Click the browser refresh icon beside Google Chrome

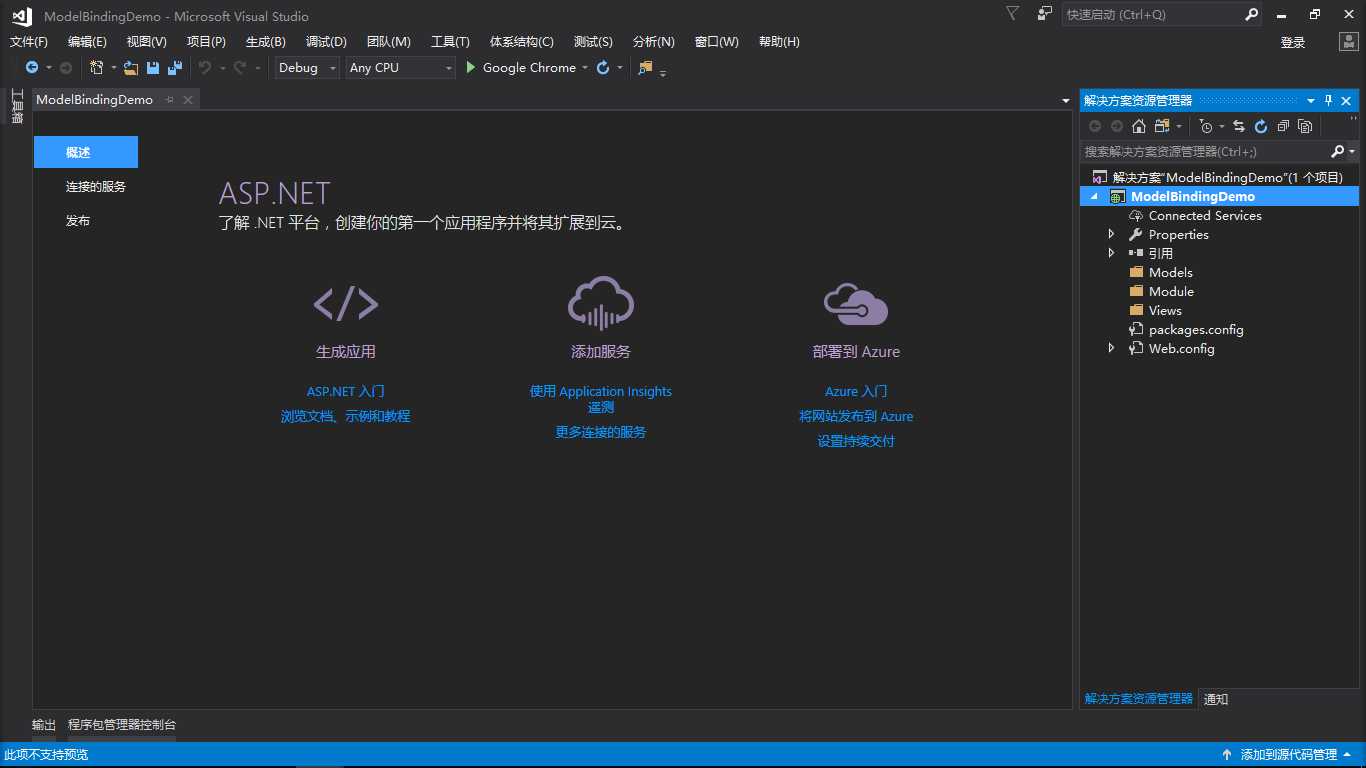[603, 68]
